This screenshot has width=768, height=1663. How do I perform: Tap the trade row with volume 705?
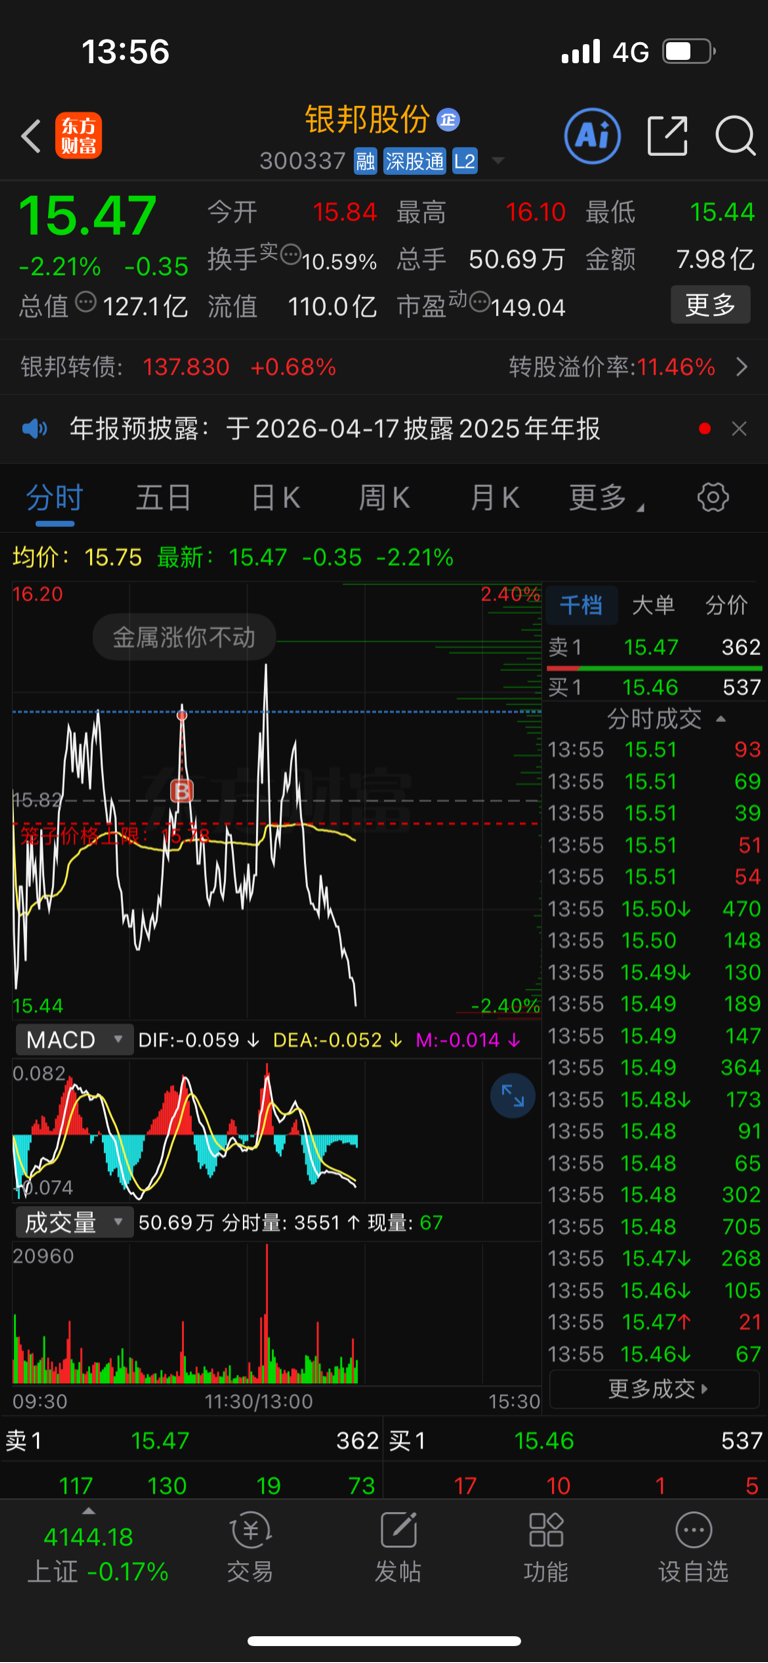655,1227
